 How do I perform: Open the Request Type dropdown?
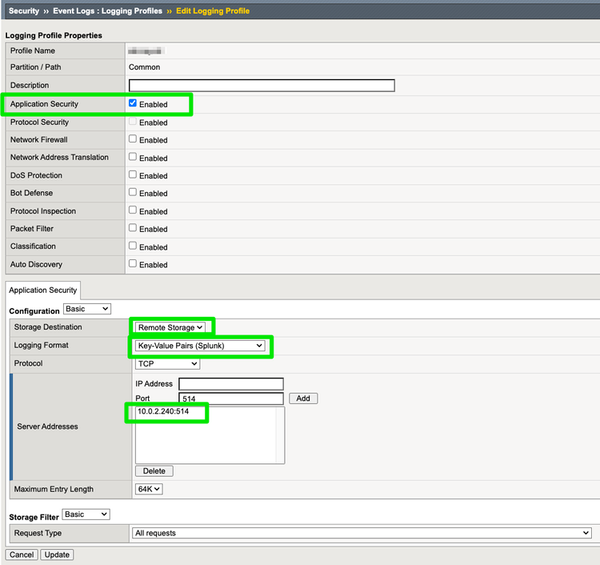point(361,533)
